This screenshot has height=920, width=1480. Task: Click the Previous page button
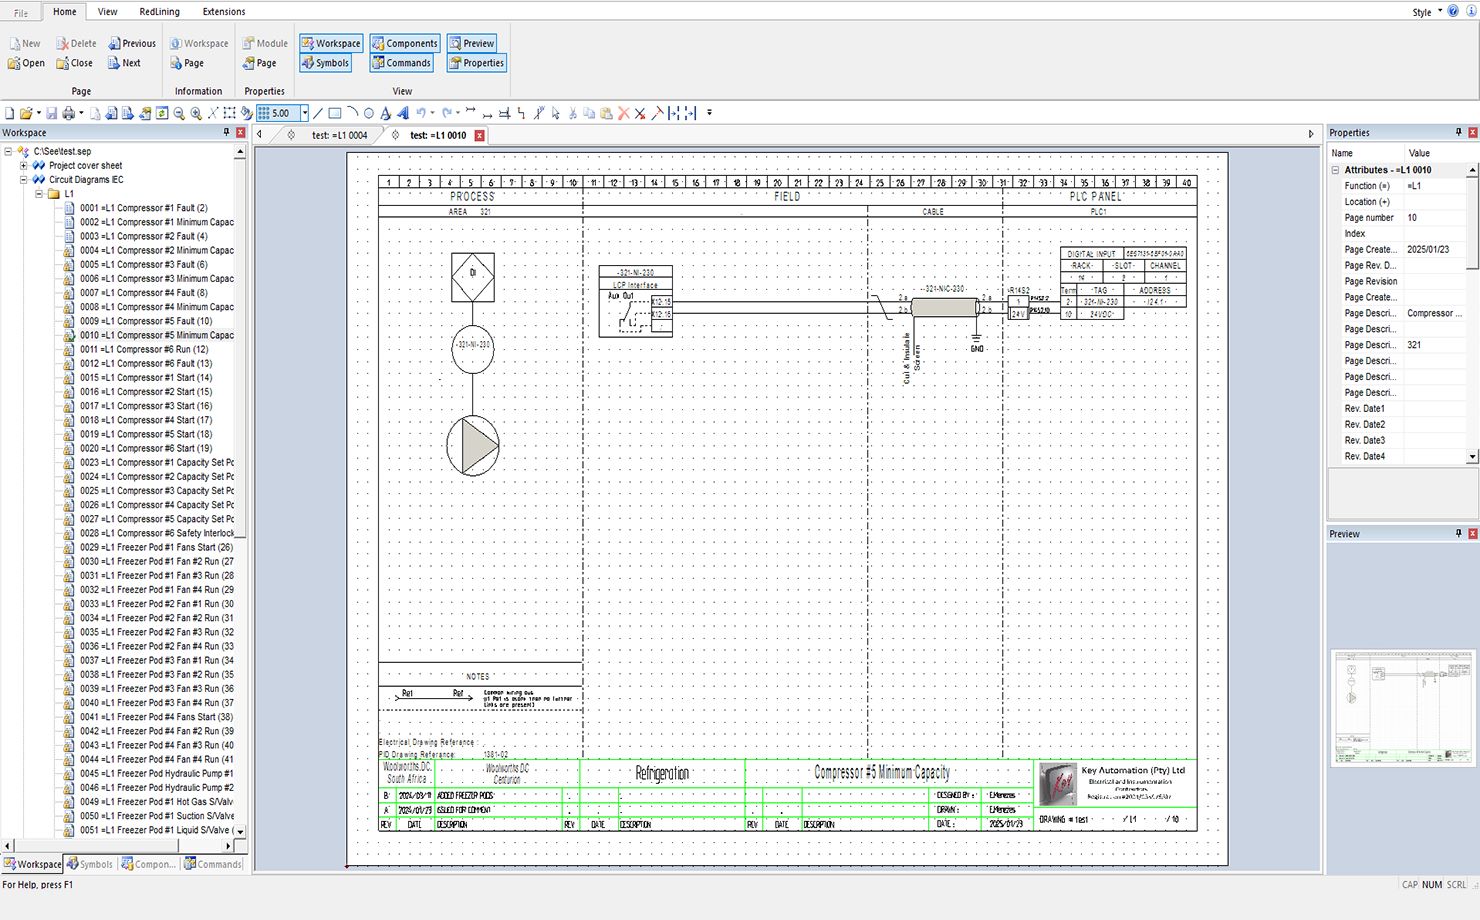tap(132, 44)
